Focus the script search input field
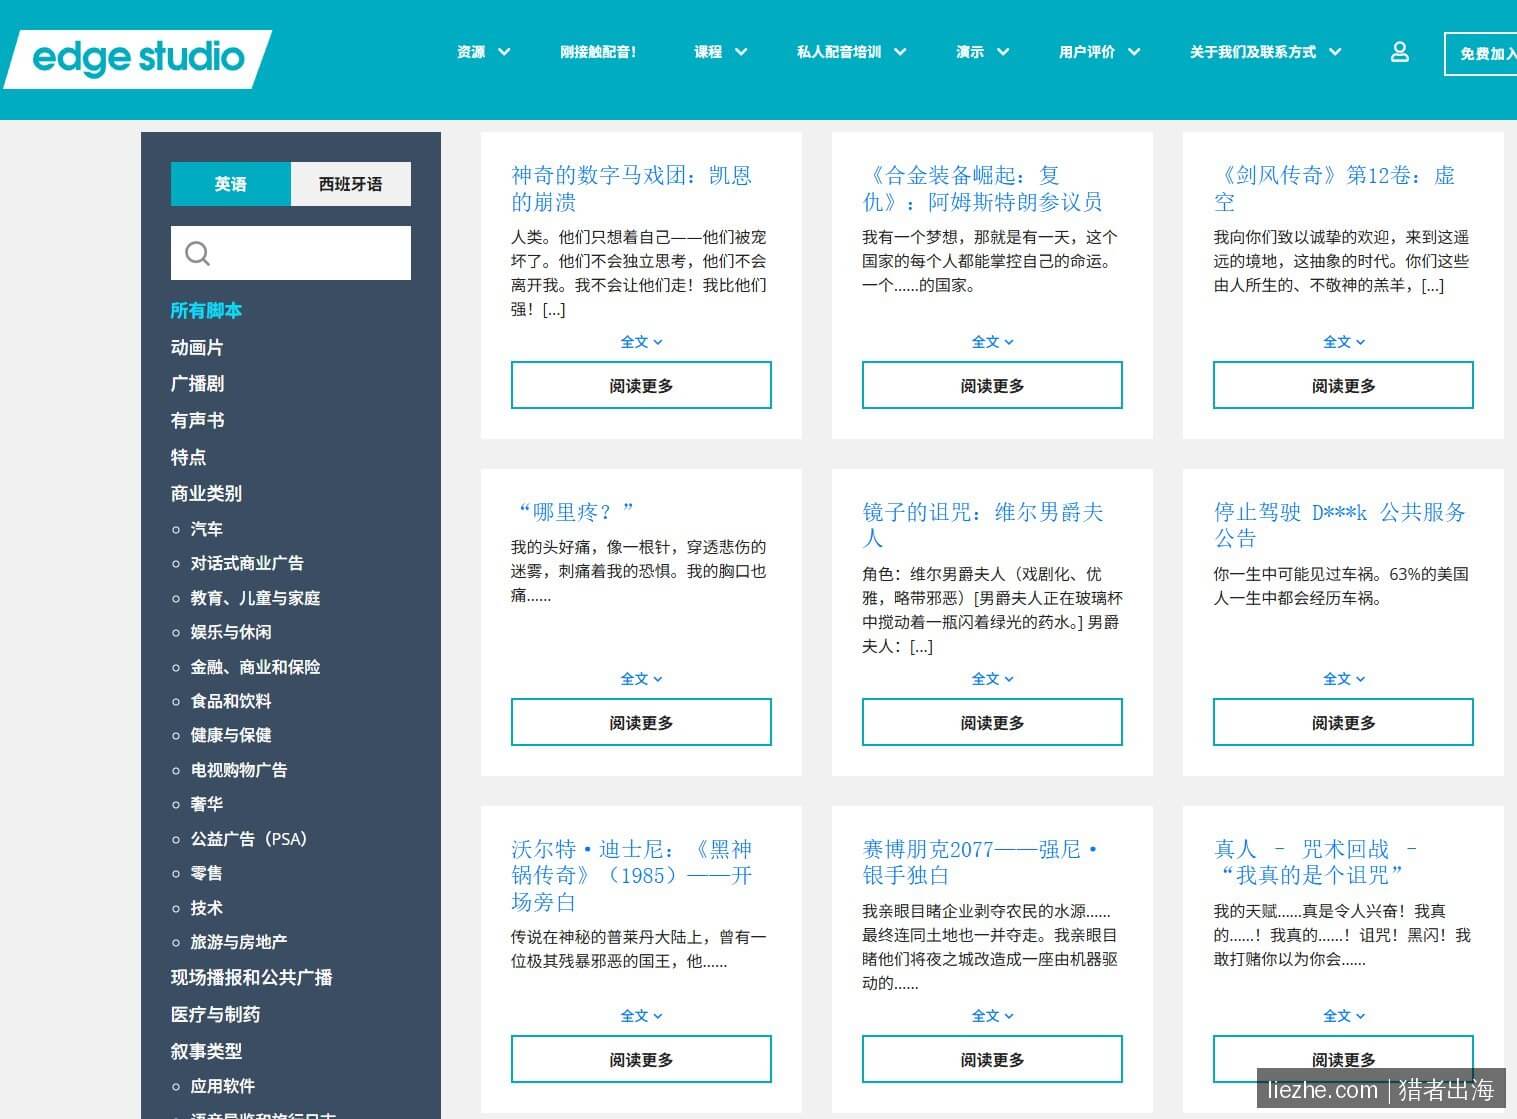Viewport: 1517px width, 1119px height. click(x=291, y=253)
